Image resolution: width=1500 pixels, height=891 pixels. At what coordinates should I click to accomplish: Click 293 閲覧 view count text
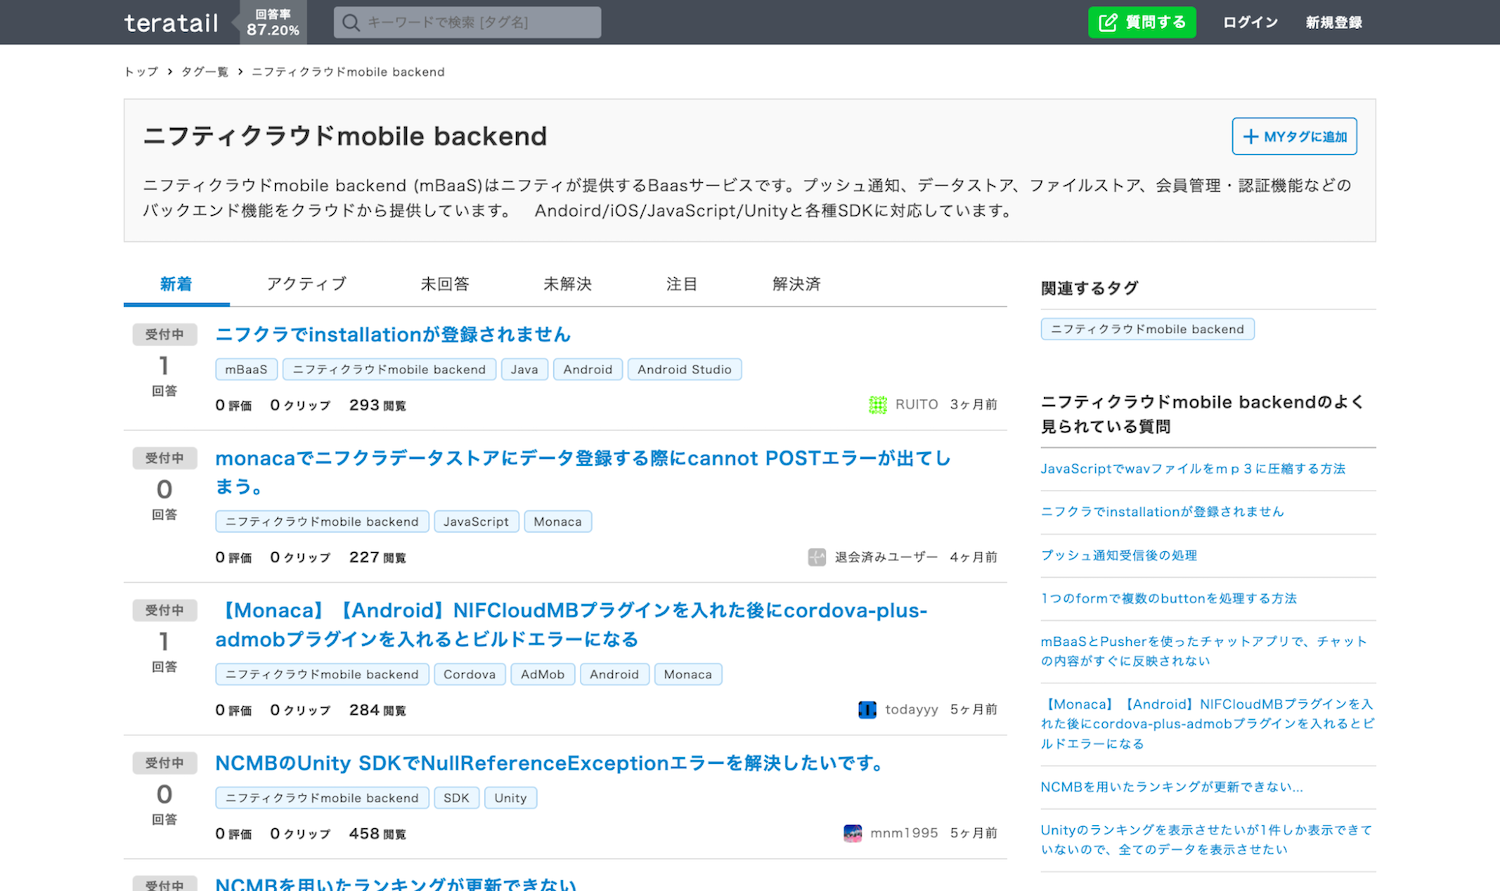377,405
